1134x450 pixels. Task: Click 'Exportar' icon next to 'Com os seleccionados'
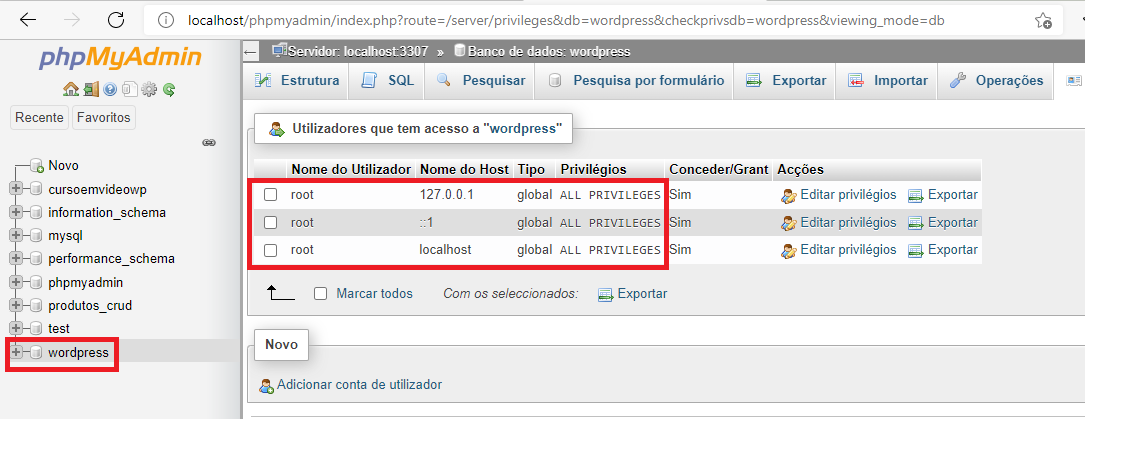605,294
